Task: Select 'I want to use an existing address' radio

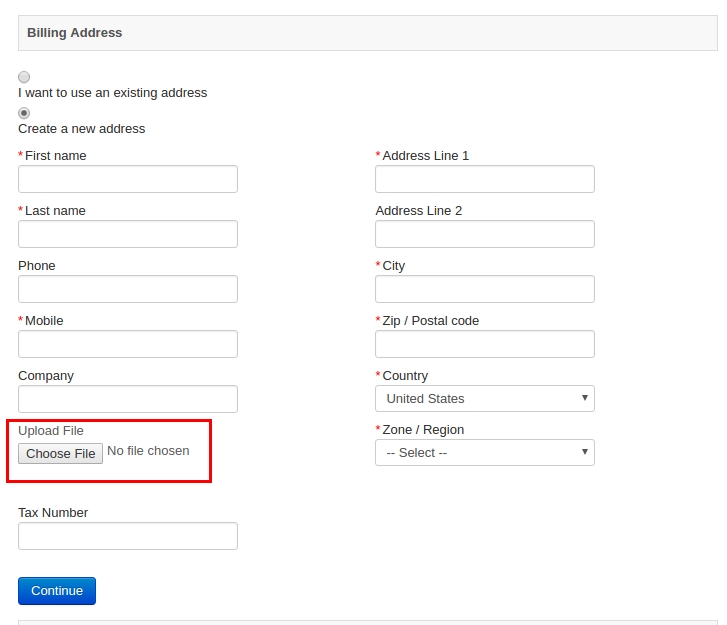Action: (x=24, y=77)
